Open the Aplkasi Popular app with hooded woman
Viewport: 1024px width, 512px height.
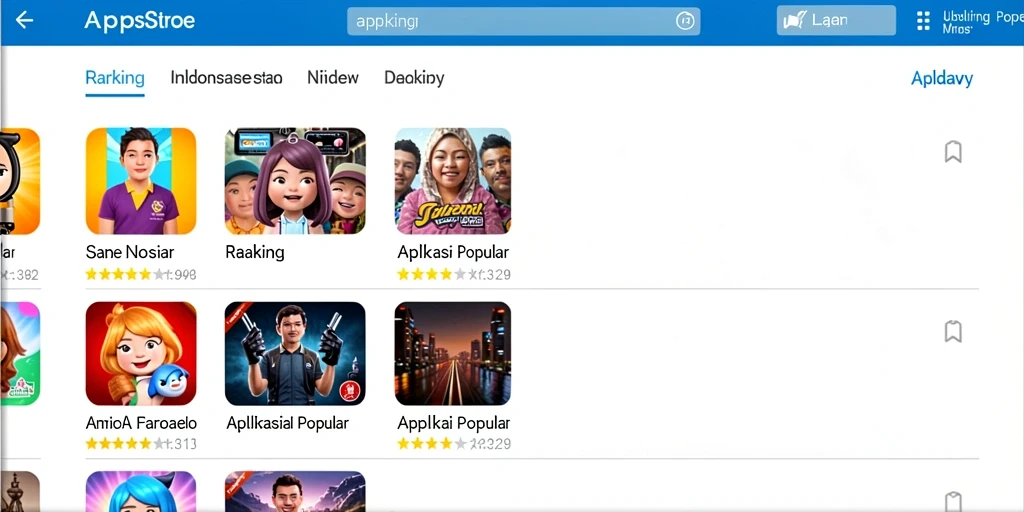pyautogui.click(x=453, y=181)
